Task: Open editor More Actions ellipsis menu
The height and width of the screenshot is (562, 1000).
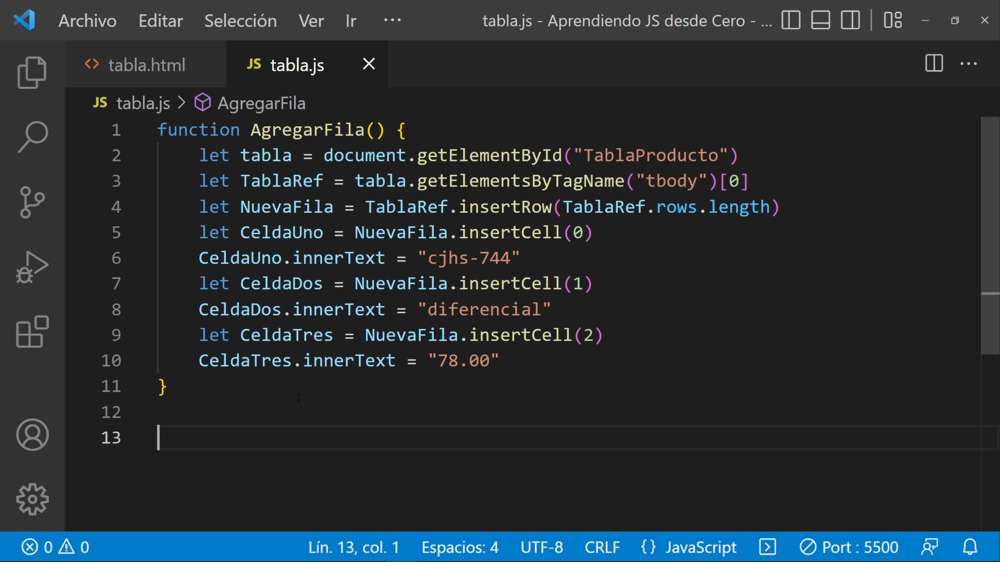Action: click(x=969, y=64)
